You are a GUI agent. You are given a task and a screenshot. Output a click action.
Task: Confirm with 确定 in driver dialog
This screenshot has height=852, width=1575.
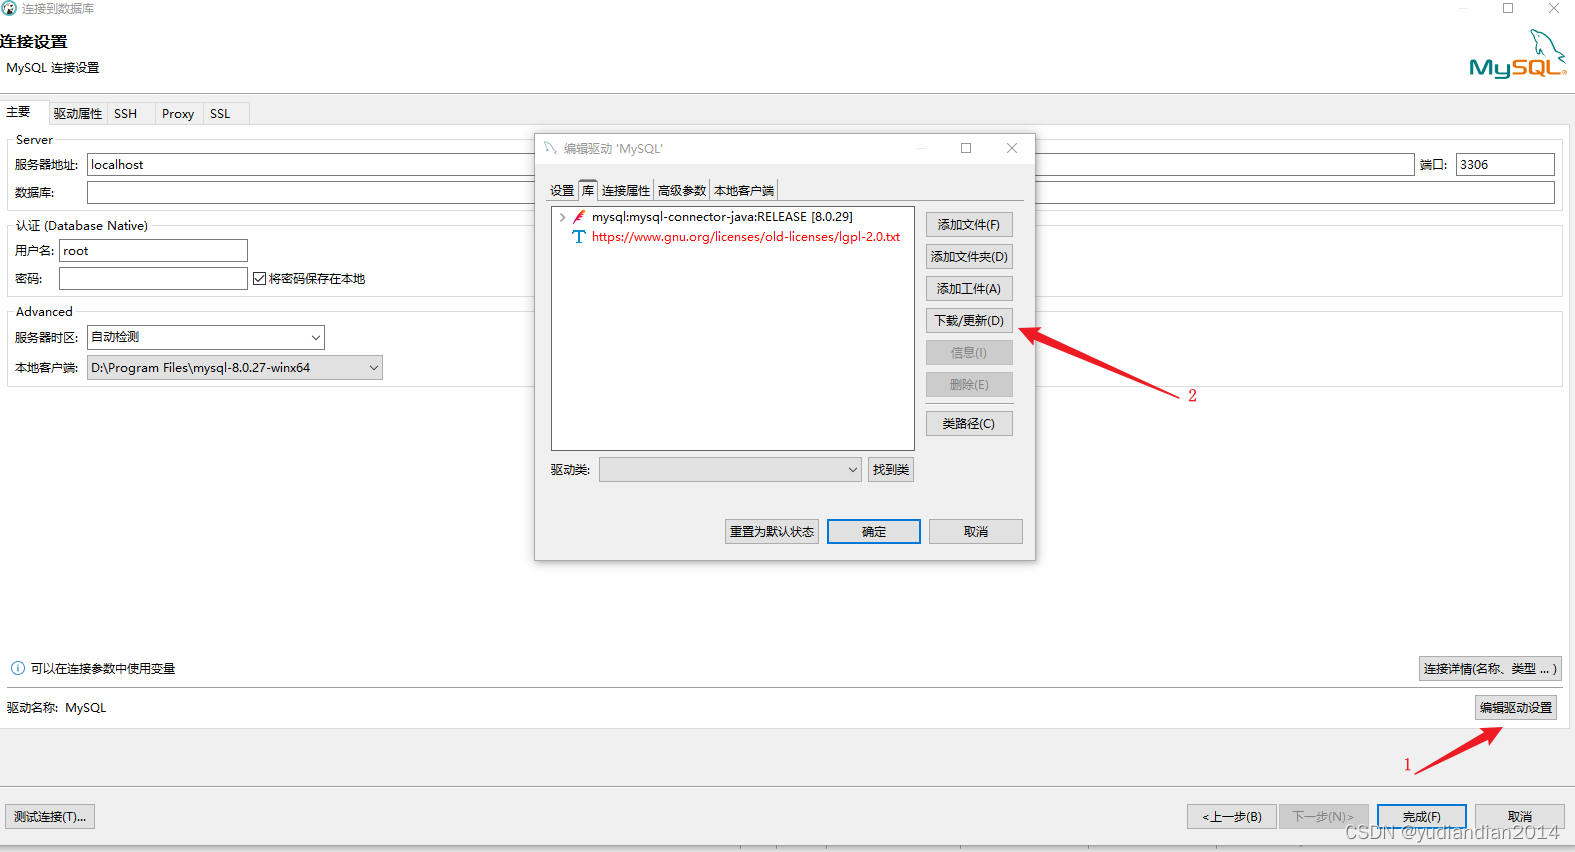coord(874,532)
